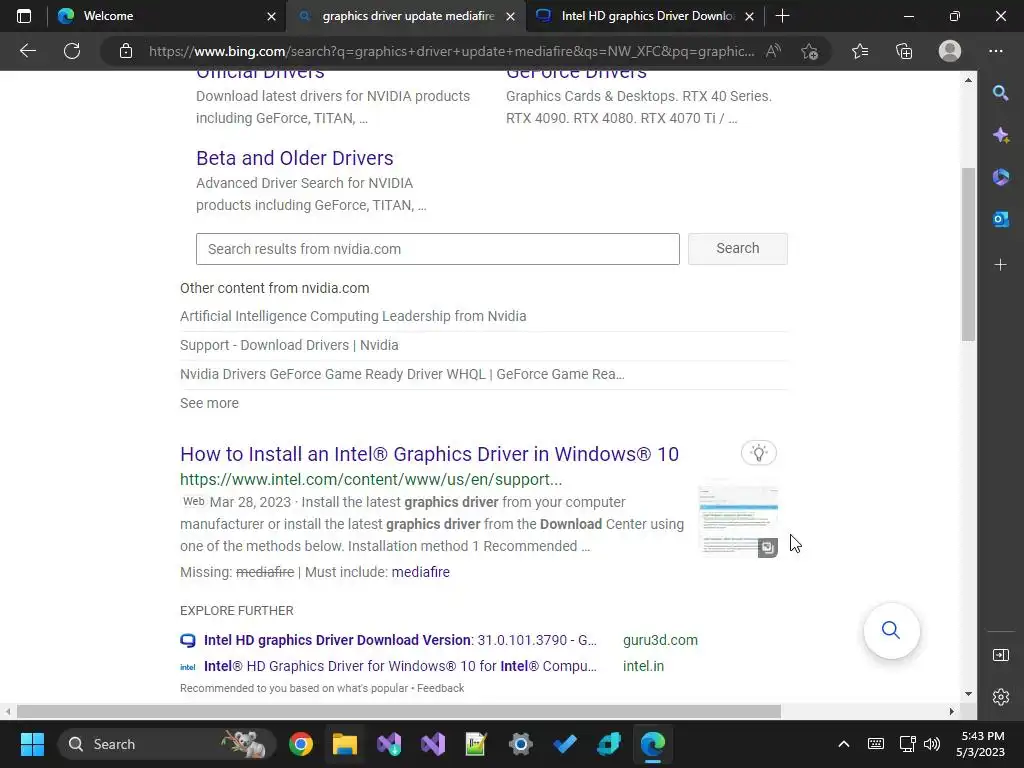Click Must include mediafire link
The height and width of the screenshot is (768, 1024).
(x=420, y=572)
